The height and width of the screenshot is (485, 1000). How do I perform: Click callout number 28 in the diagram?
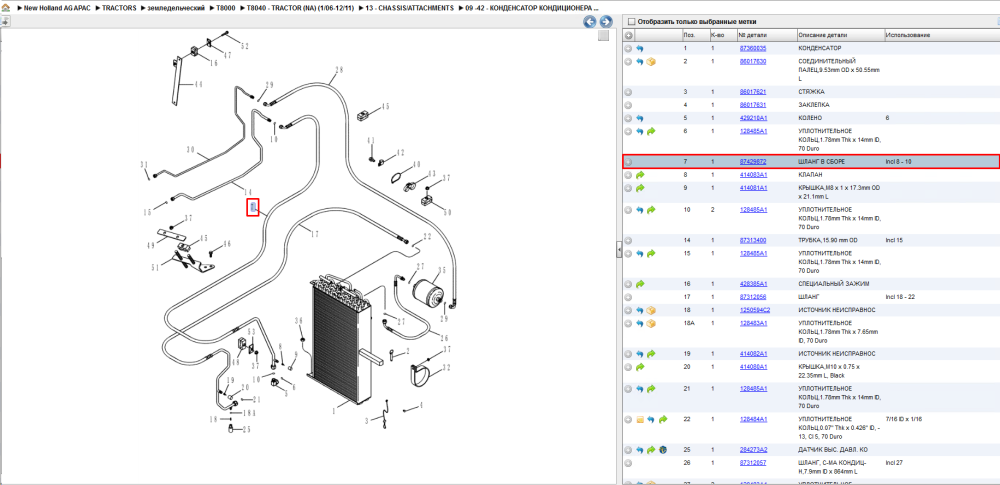(x=339, y=70)
